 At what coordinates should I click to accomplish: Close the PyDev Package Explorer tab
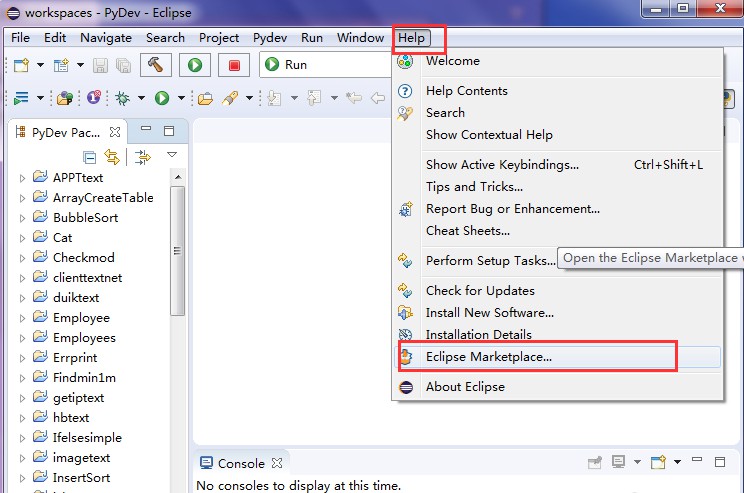pos(115,132)
